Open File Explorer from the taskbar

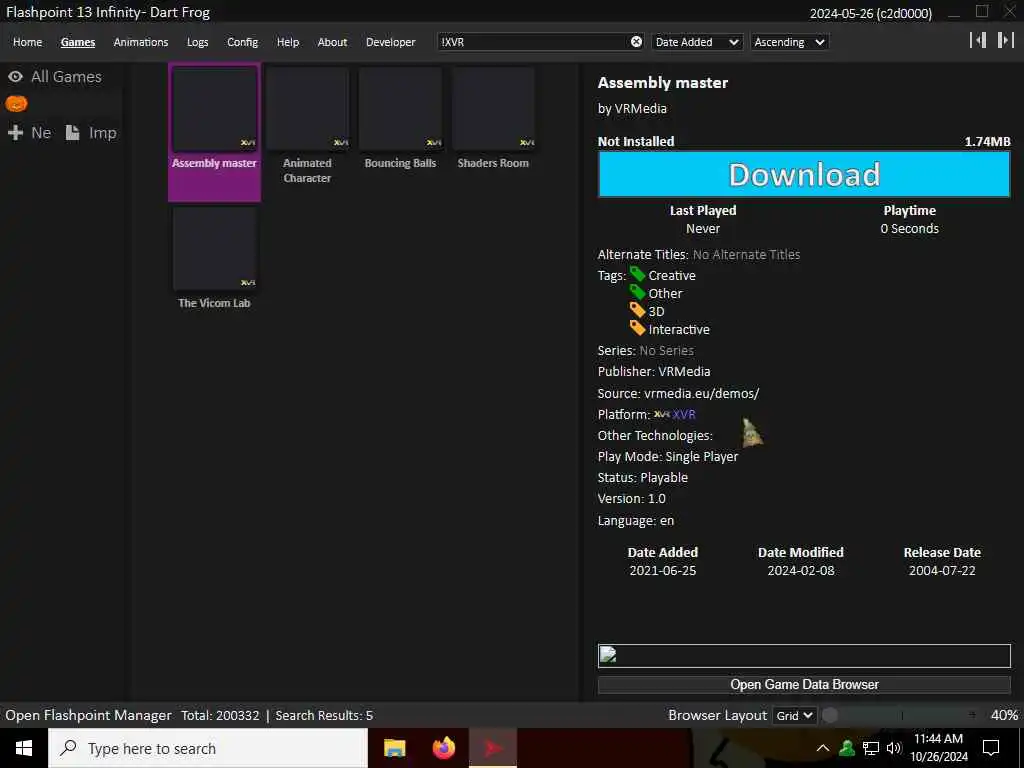[x=394, y=748]
